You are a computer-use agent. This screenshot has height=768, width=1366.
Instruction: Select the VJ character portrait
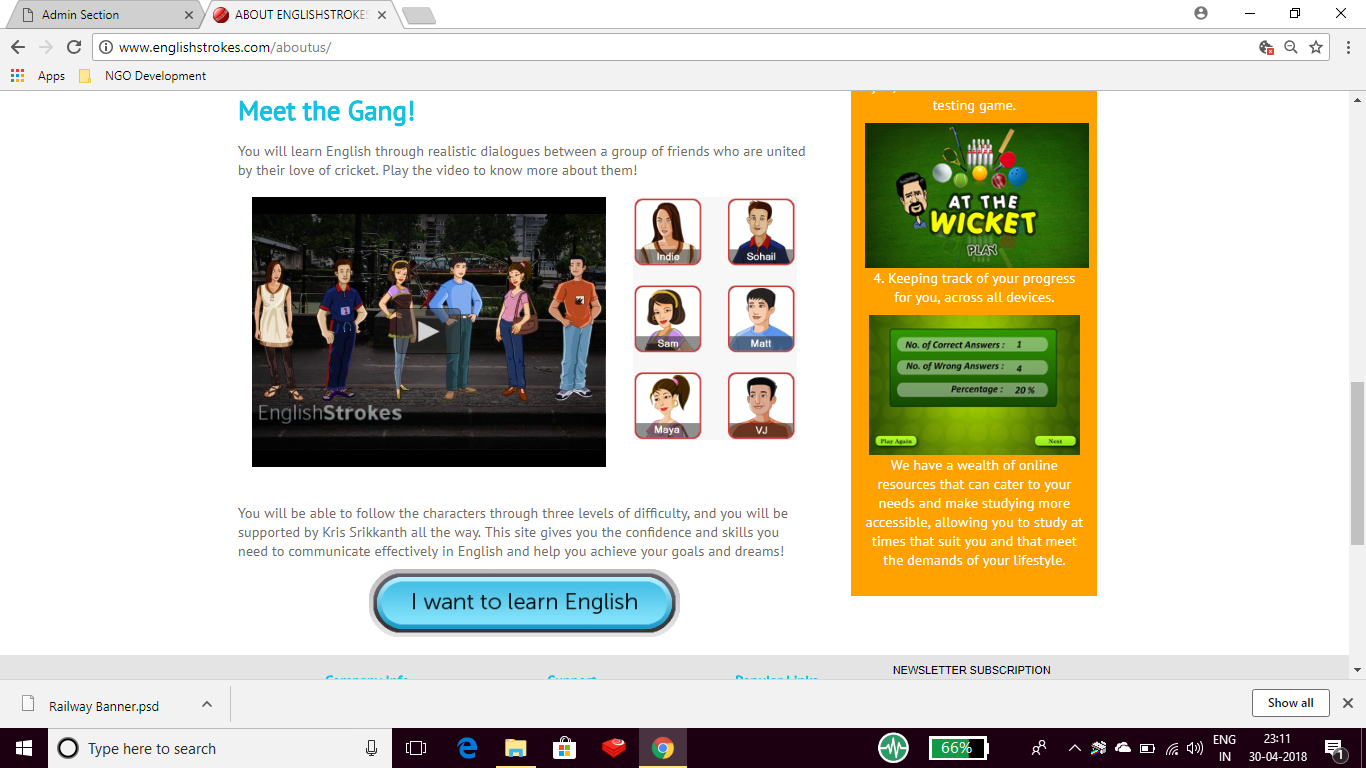pyautogui.click(x=761, y=406)
